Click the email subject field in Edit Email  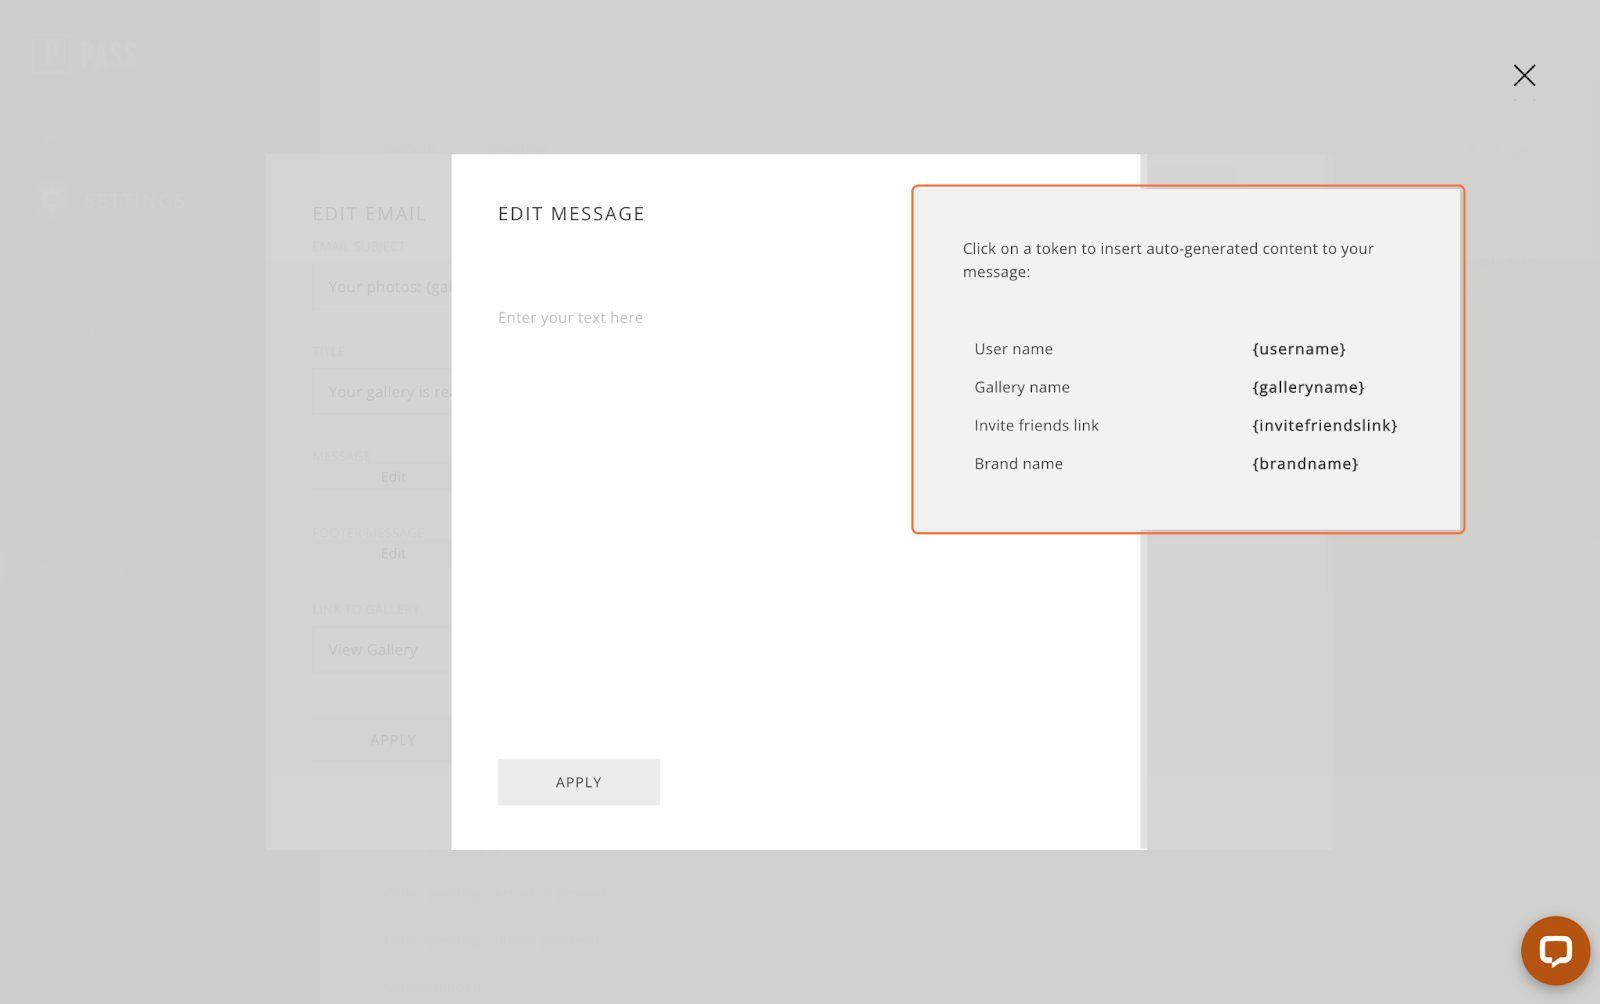click(382, 286)
